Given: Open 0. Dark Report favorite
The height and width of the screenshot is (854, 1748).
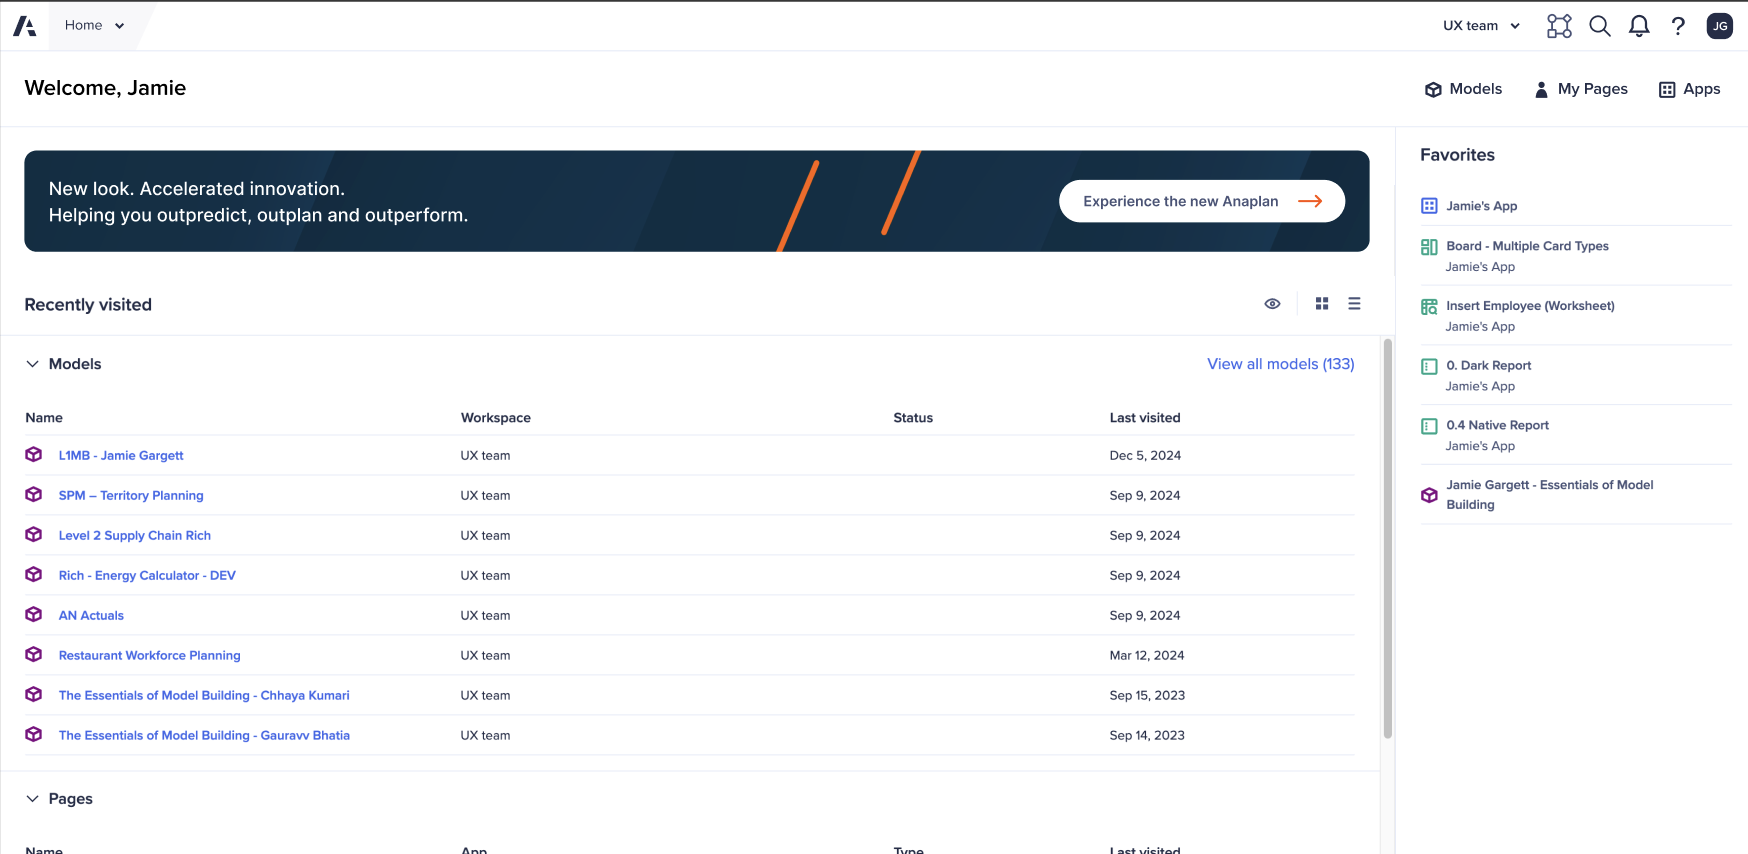Looking at the screenshot, I should (x=1489, y=366).
